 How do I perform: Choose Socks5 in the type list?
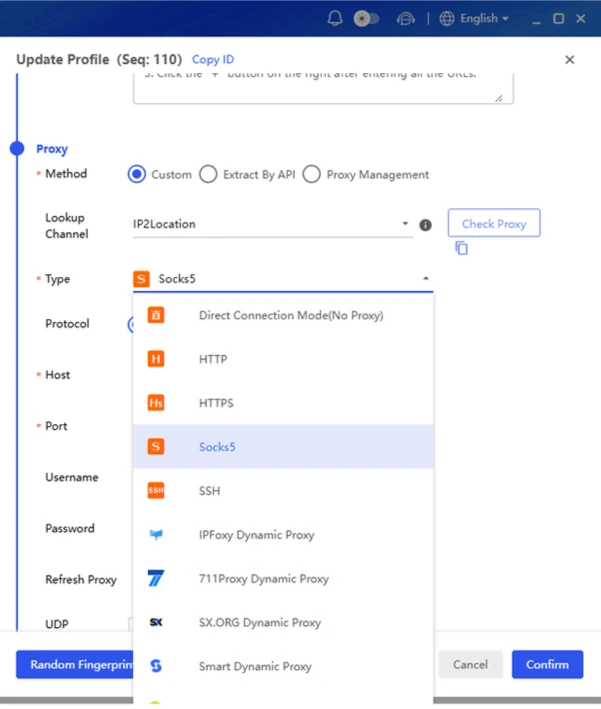tap(283, 447)
